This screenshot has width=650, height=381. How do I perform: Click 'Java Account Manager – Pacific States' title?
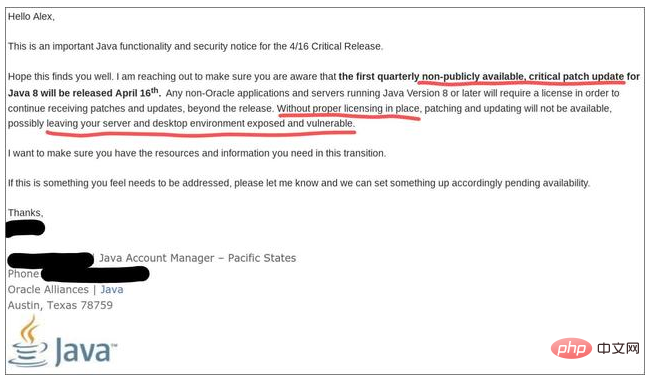[197, 258]
